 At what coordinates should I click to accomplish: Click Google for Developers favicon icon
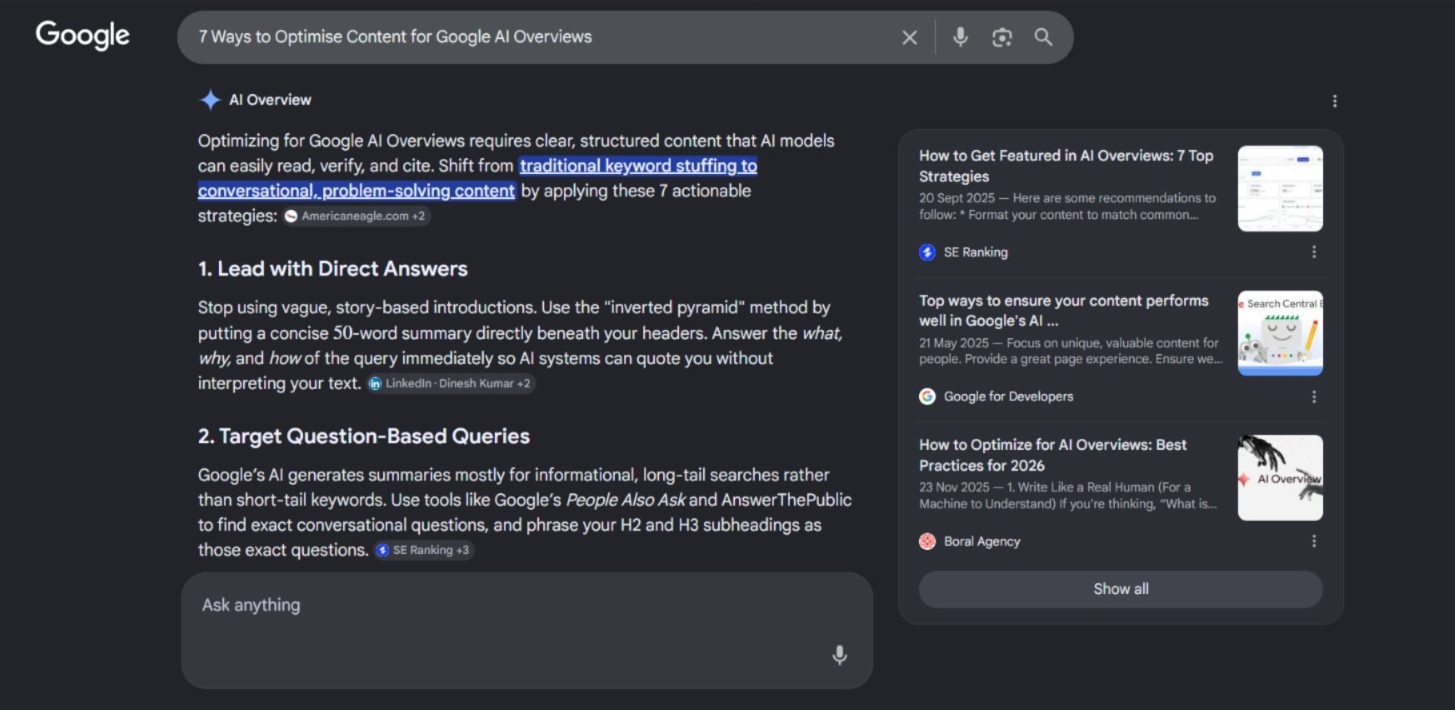(927, 396)
